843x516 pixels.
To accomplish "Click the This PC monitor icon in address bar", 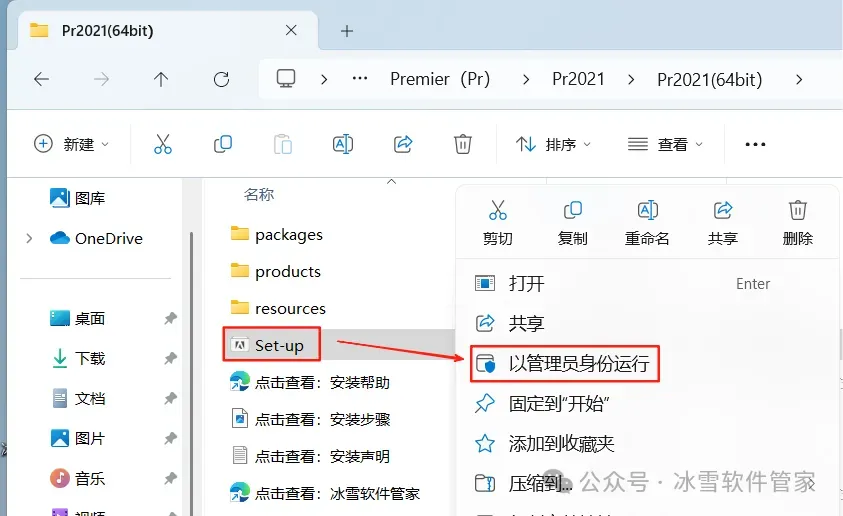I will tap(286, 79).
